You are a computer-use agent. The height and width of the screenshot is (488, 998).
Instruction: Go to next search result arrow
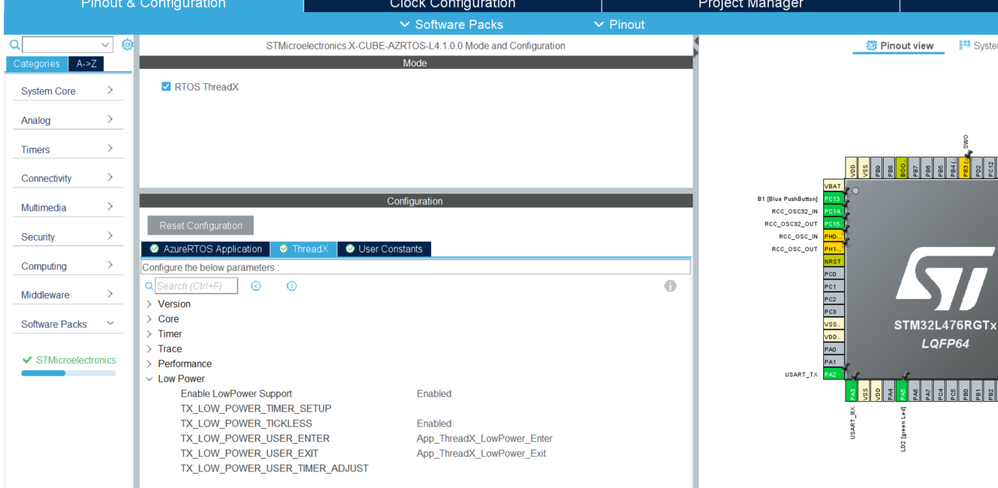point(292,286)
